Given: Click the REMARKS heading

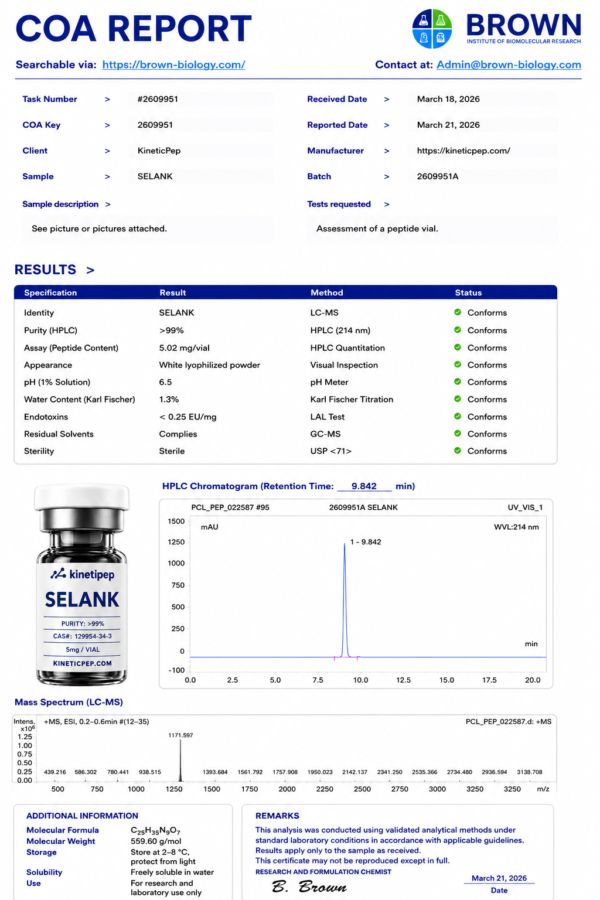Looking at the screenshot, I should pyautogui.click(x=277, y=816).
